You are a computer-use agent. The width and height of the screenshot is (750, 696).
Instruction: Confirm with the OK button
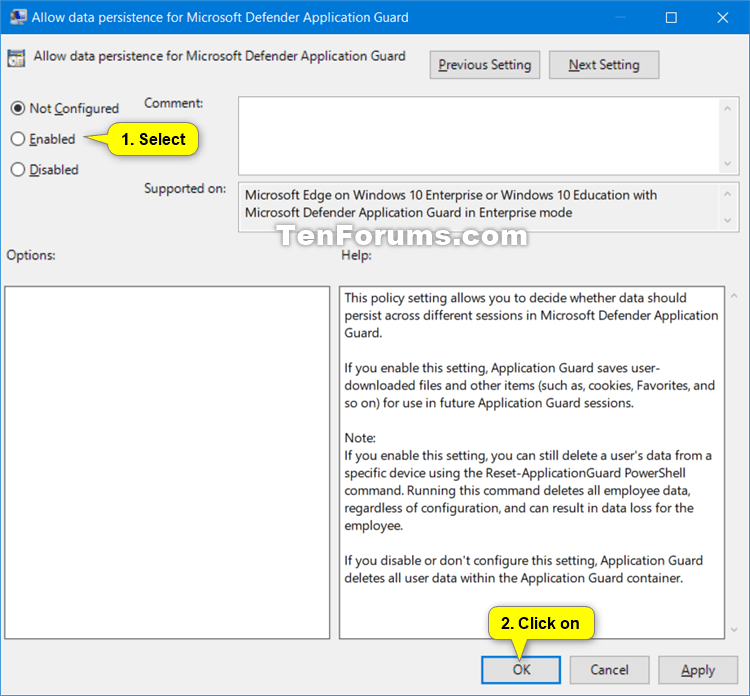tap(521, 670)
